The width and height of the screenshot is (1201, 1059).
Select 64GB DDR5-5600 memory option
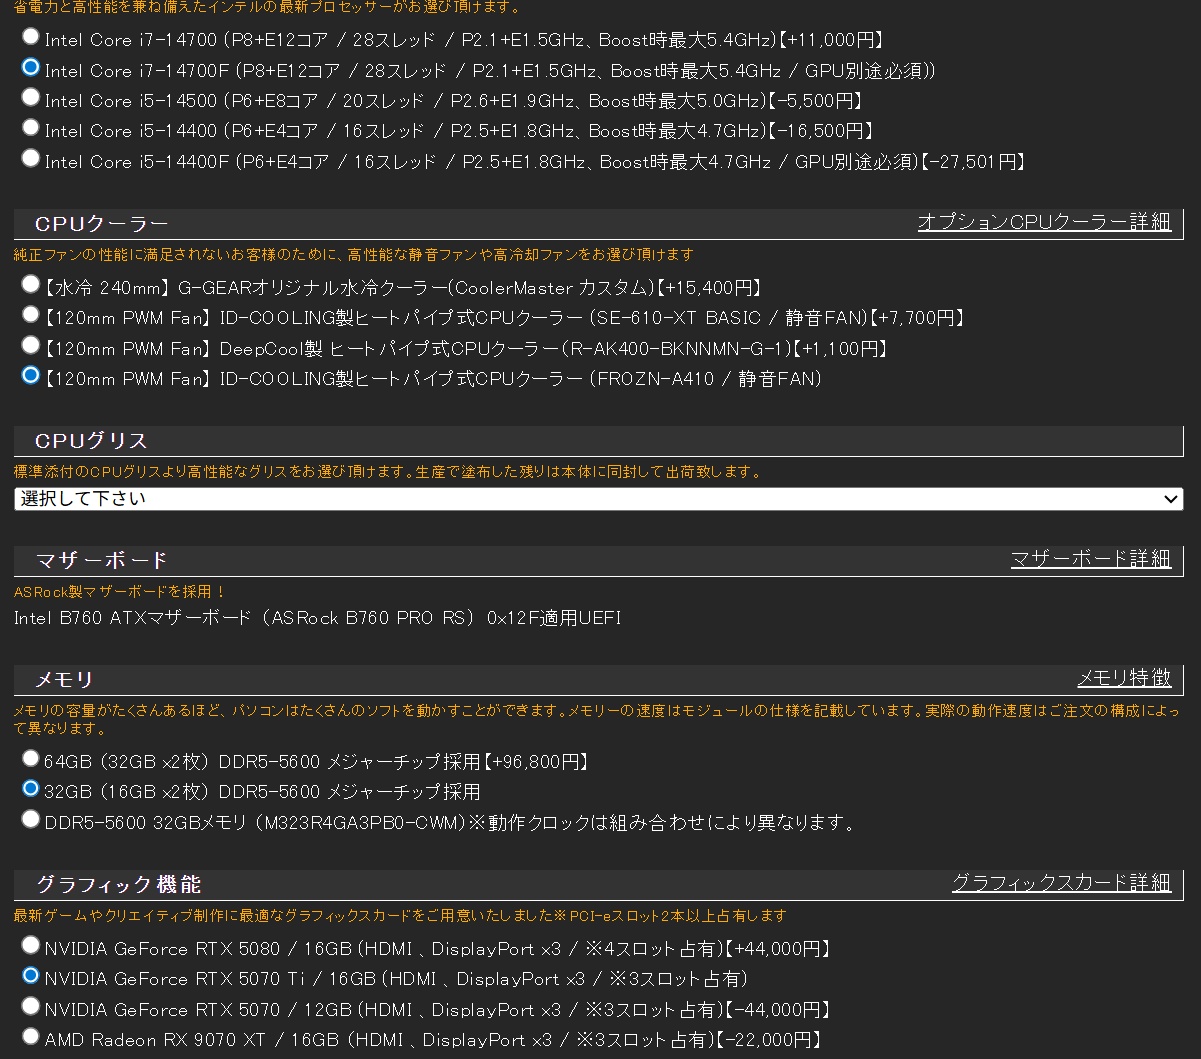(30, 759)
